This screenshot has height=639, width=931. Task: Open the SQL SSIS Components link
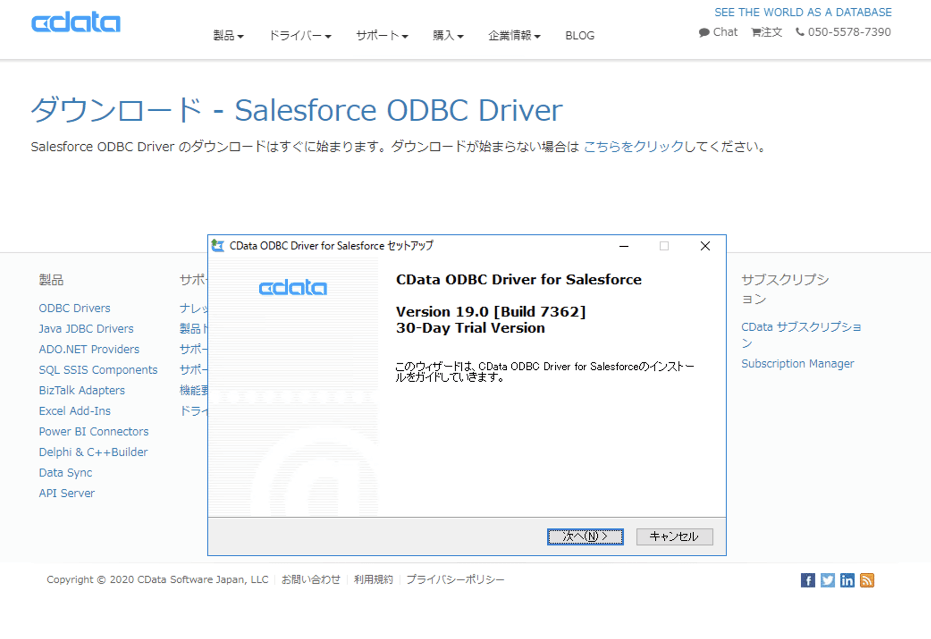(98, 370)
